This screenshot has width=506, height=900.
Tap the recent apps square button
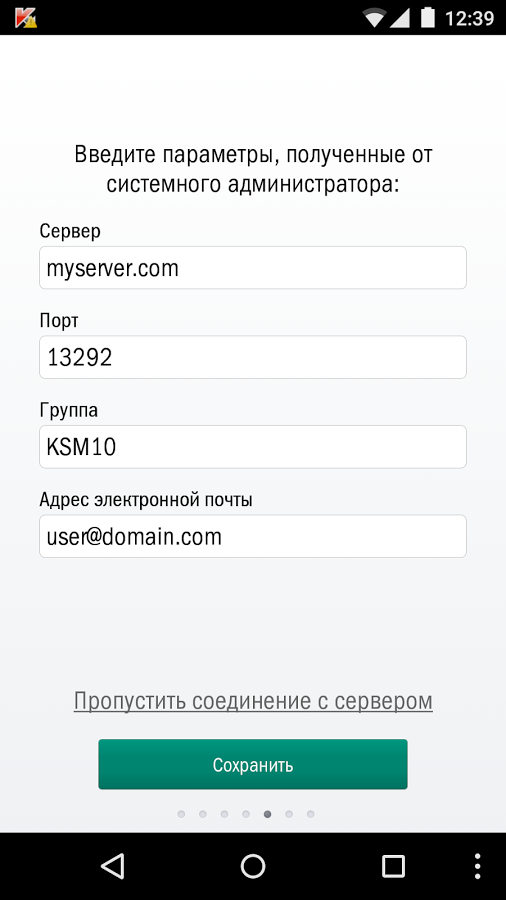[394, 866]
